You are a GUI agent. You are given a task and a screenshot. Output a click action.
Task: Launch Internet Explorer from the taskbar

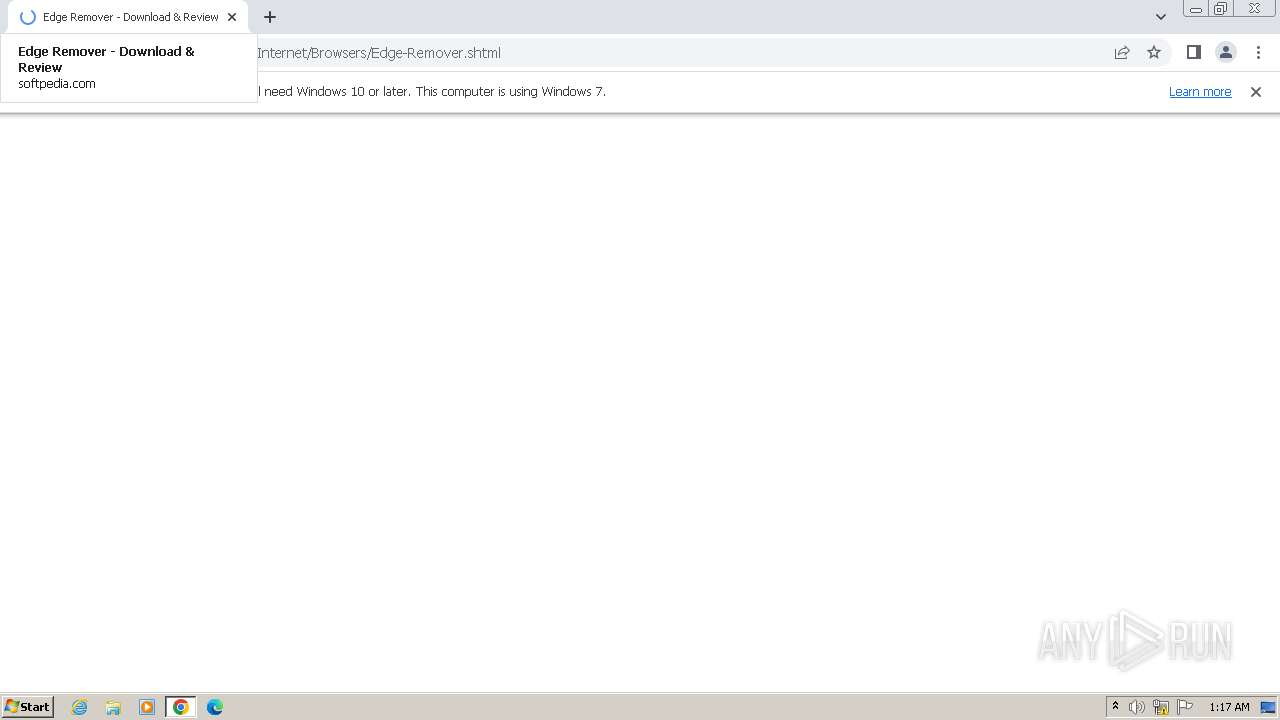point(80,707)
